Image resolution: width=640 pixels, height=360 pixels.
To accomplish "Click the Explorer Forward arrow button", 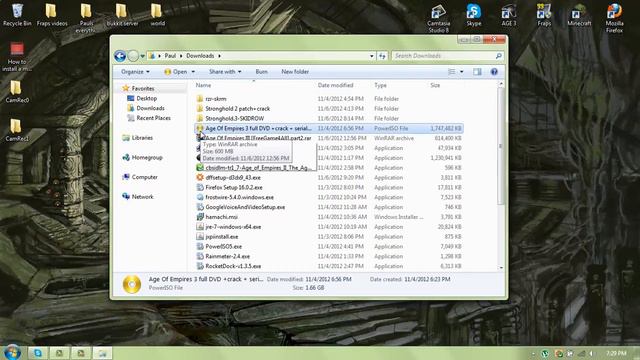I will tap(133, 56).
